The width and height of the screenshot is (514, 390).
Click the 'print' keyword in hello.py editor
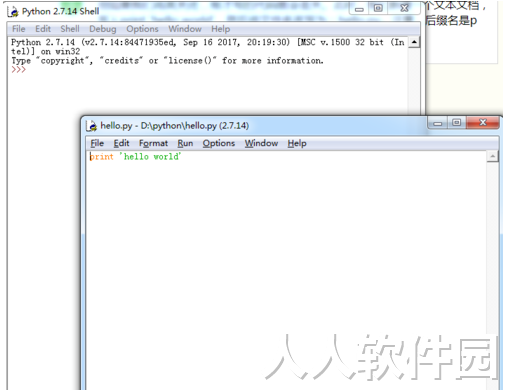[x=102, y=157]
